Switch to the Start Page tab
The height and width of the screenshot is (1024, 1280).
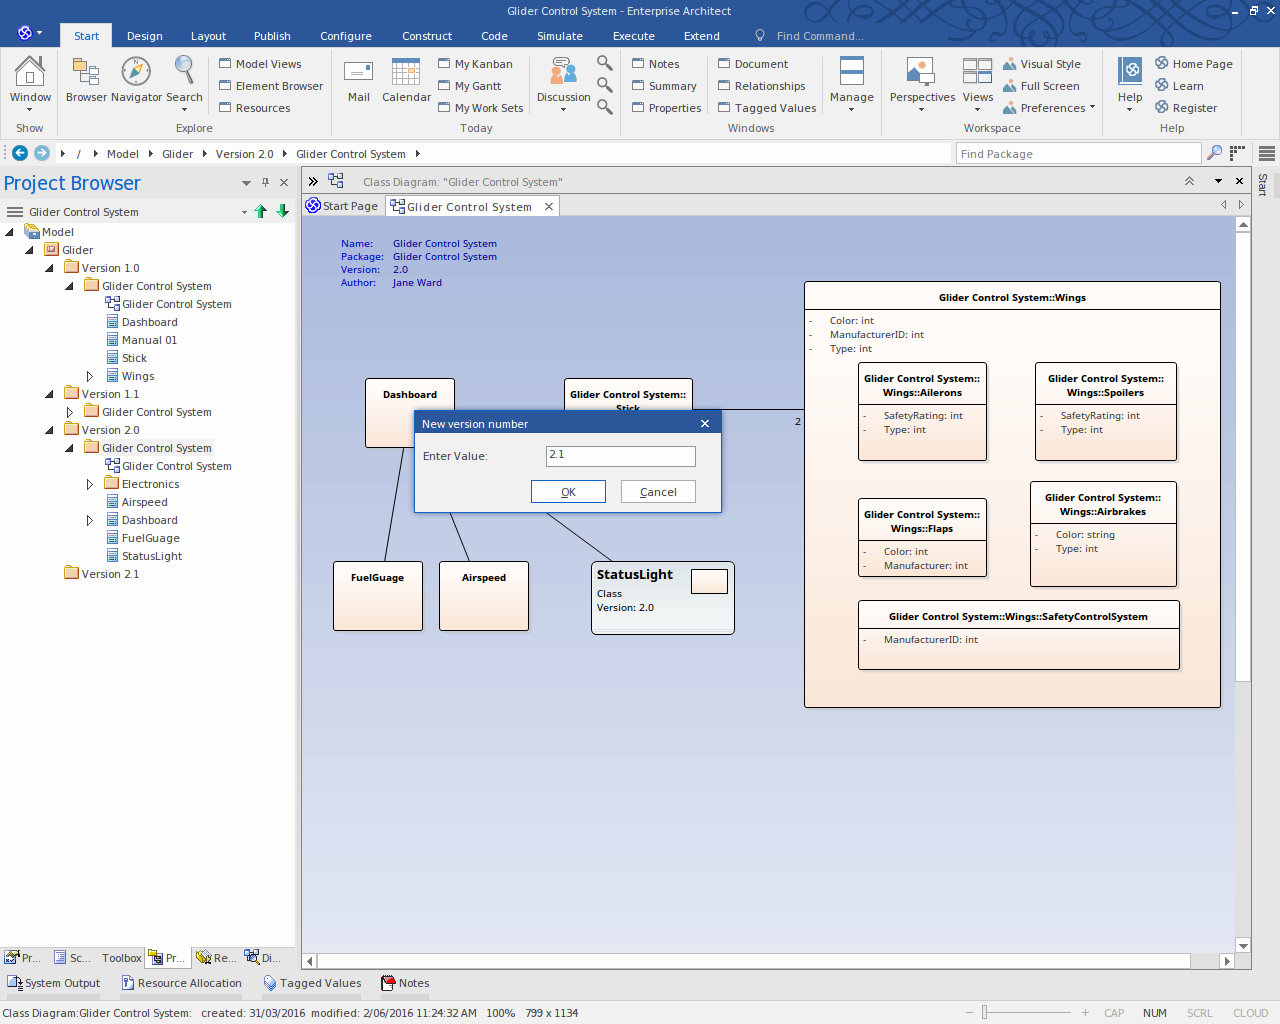342,206
